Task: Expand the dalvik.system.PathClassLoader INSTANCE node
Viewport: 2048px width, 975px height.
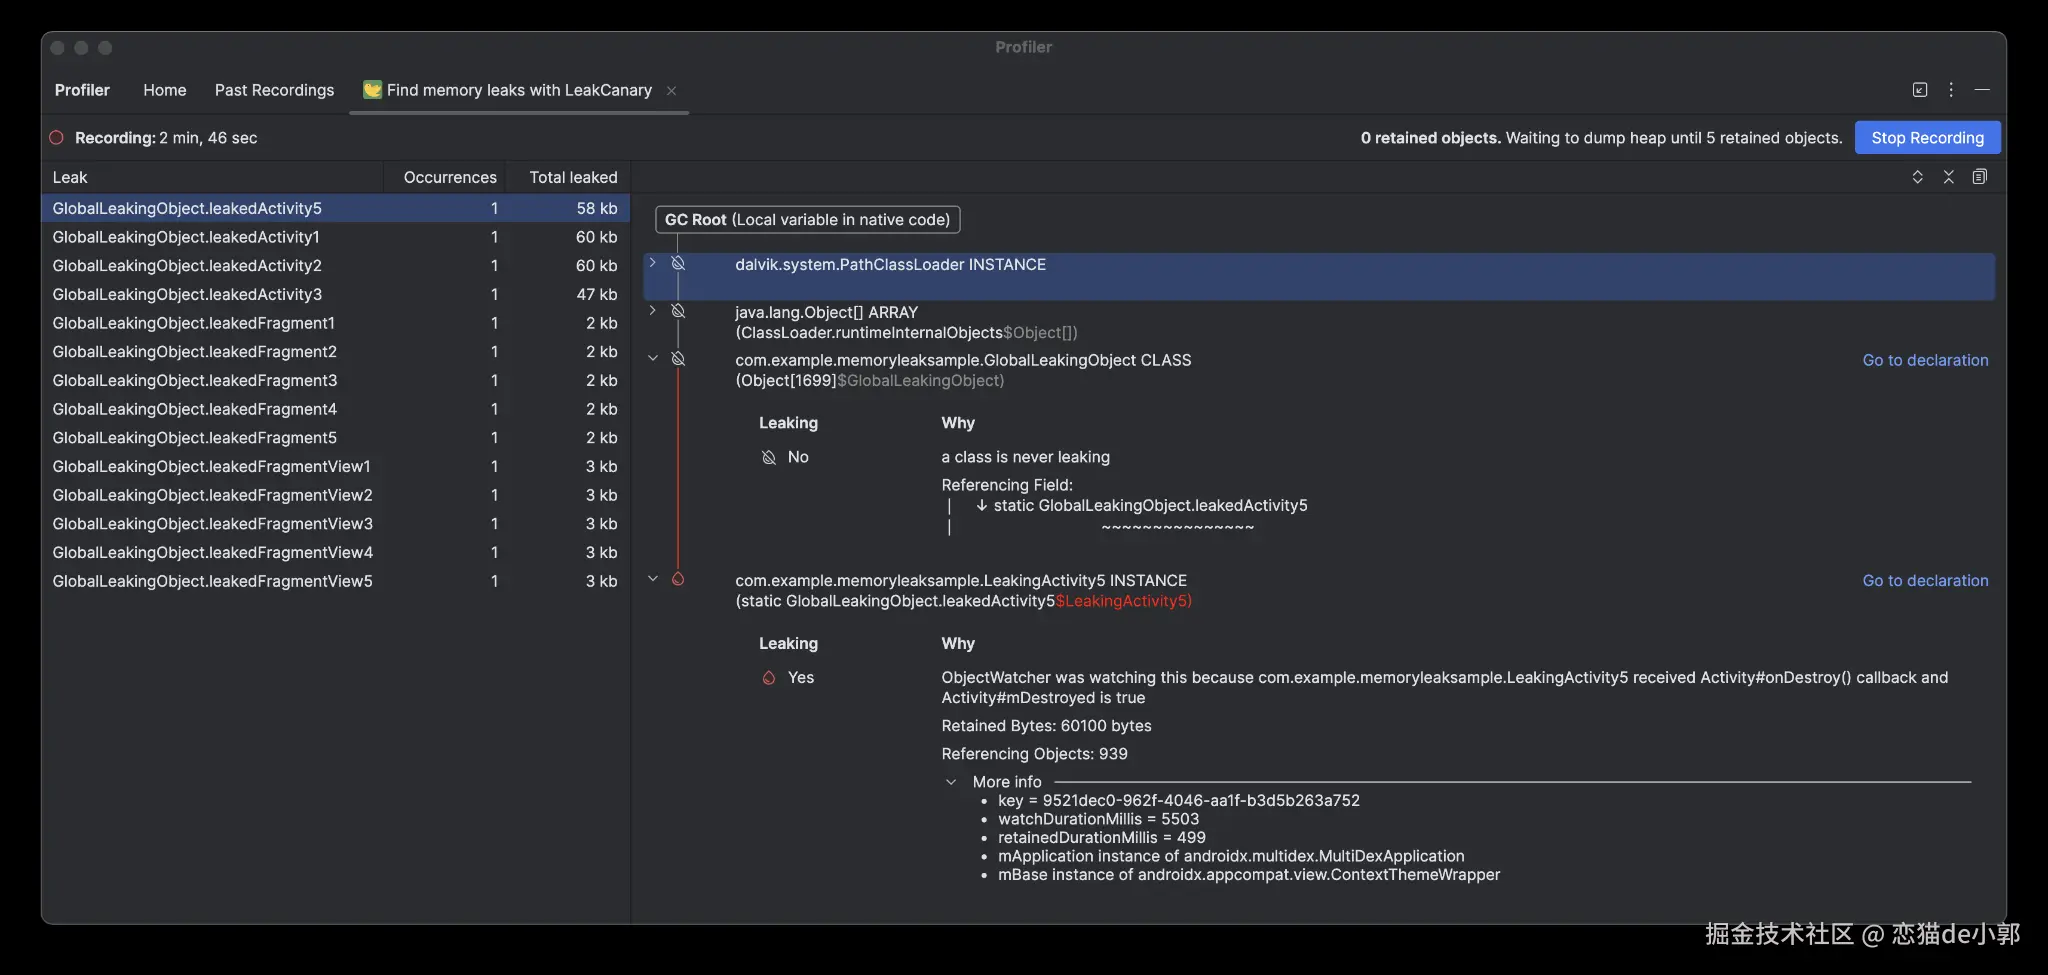Action: tap(653, 262)
